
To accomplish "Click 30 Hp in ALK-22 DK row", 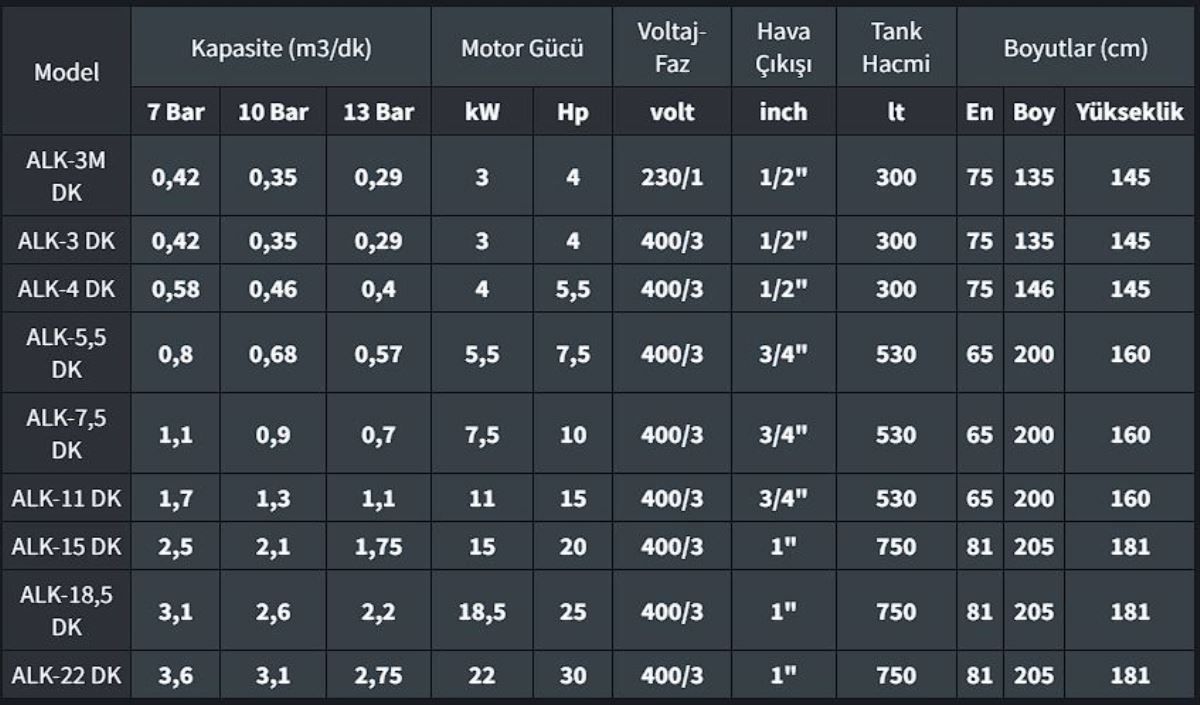I will [x=574, y=677].
